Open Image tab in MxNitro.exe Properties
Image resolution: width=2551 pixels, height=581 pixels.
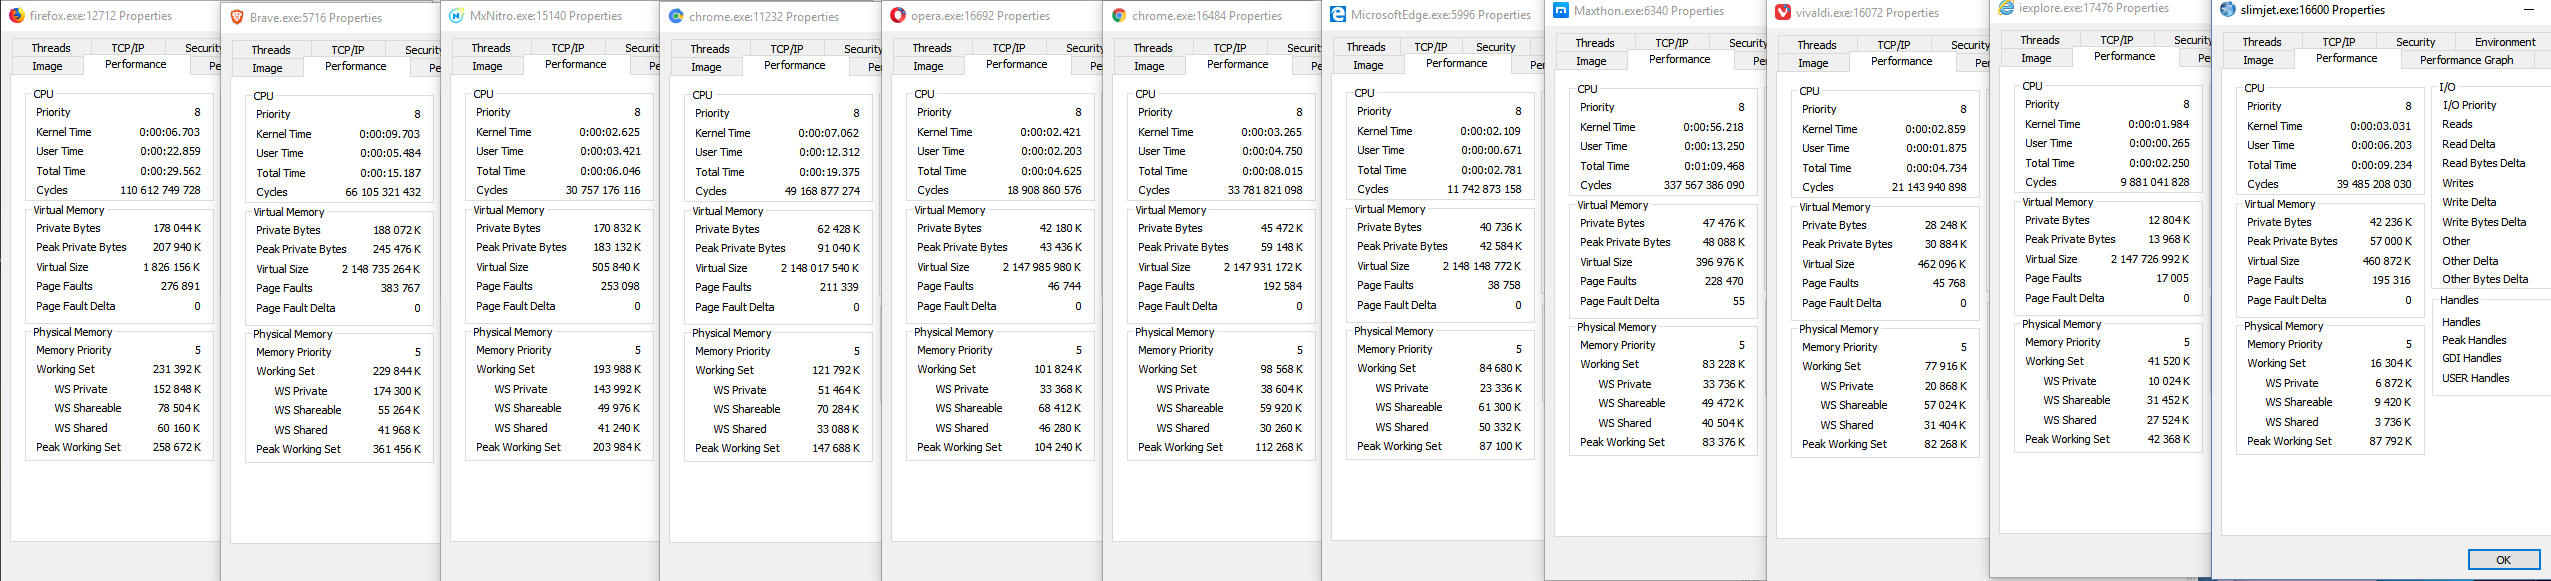(487, 66)
